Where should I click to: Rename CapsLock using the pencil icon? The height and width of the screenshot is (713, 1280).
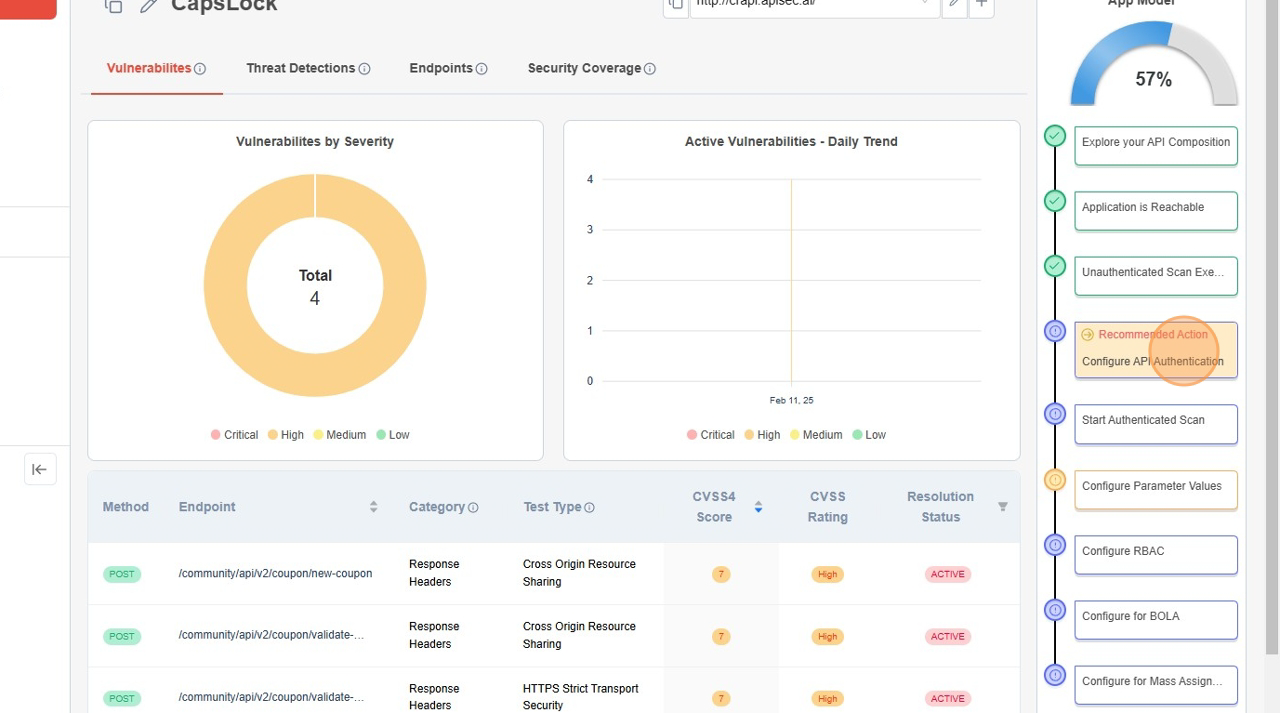point(146,5)
